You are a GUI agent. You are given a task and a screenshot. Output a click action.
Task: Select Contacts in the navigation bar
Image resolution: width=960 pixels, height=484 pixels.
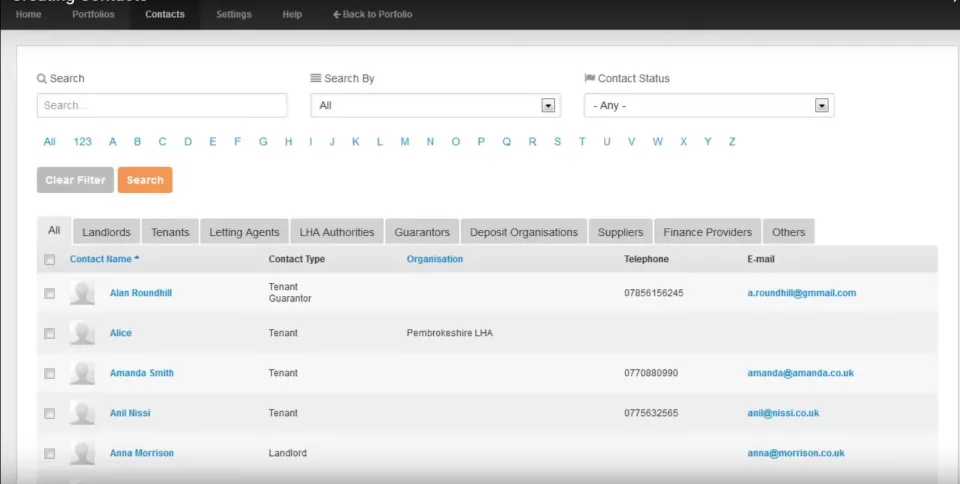tap(165, 14)
